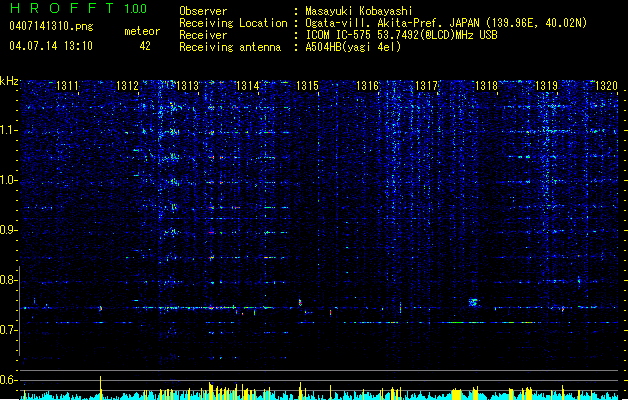Click the 1320 time marker
The image size is (629, 400).
click(x=606, y=85)
